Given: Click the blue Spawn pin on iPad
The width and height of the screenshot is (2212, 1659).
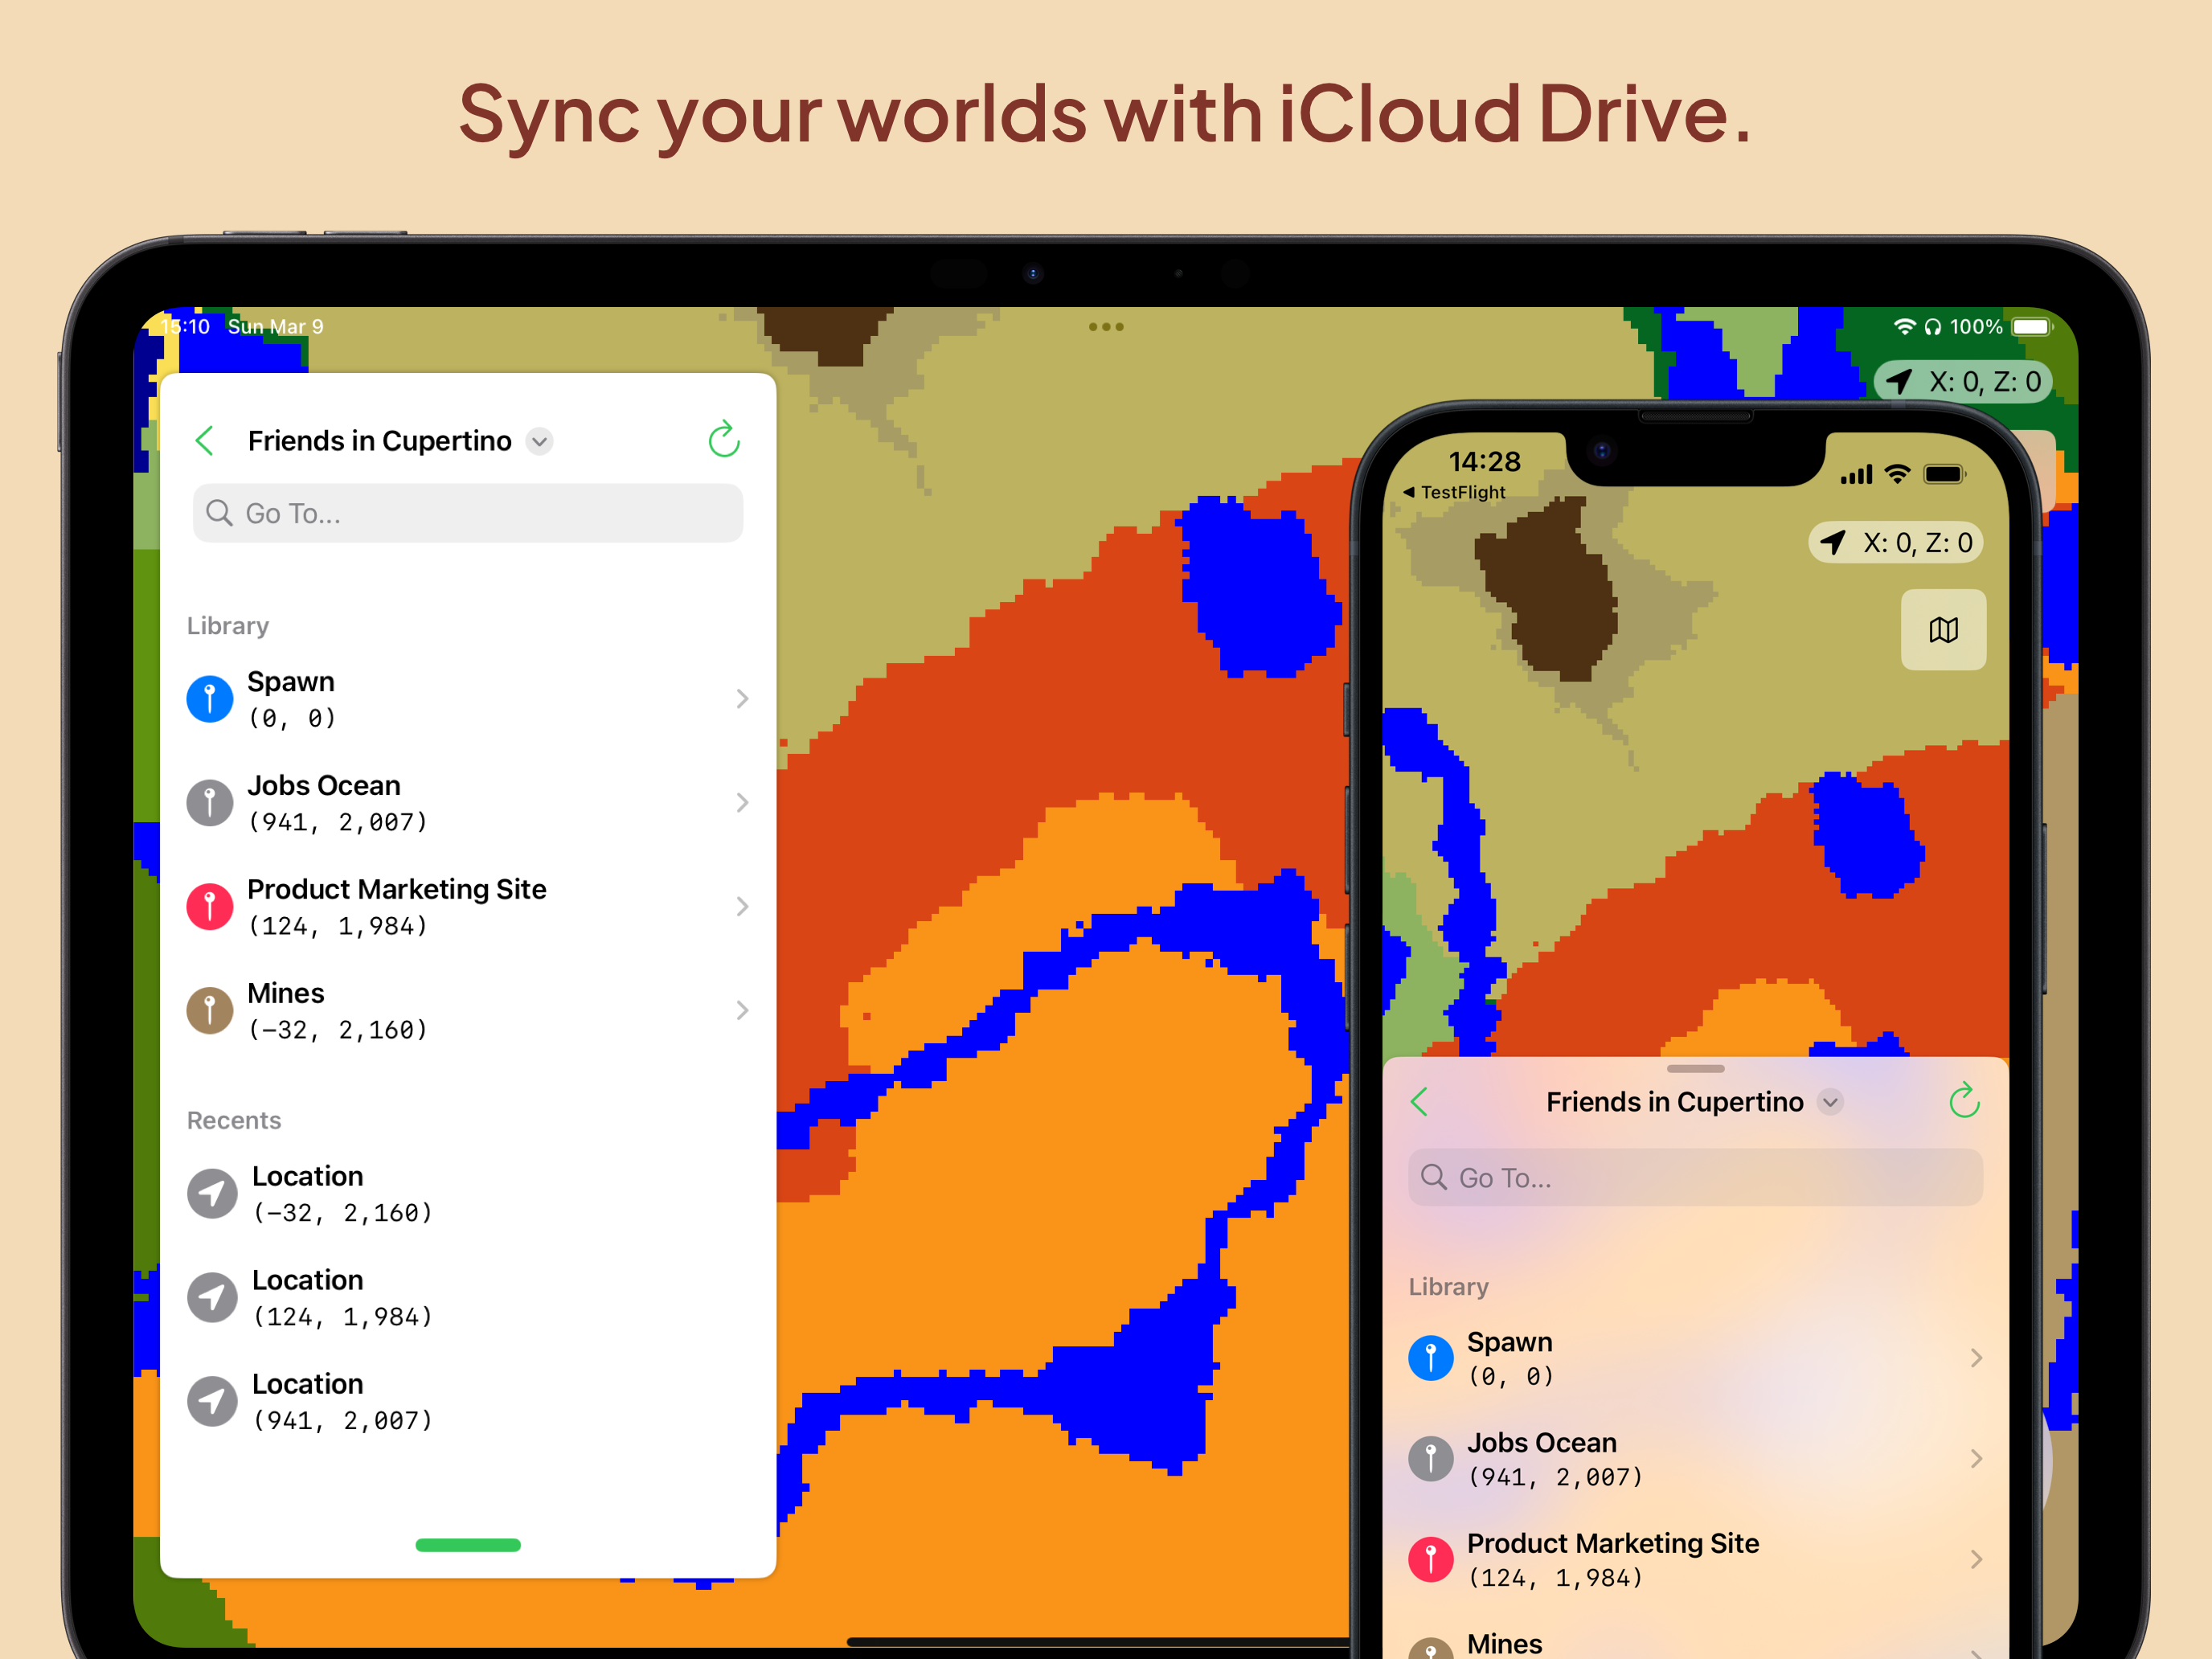Looking at the screenshot, I should tap(210, 699).
